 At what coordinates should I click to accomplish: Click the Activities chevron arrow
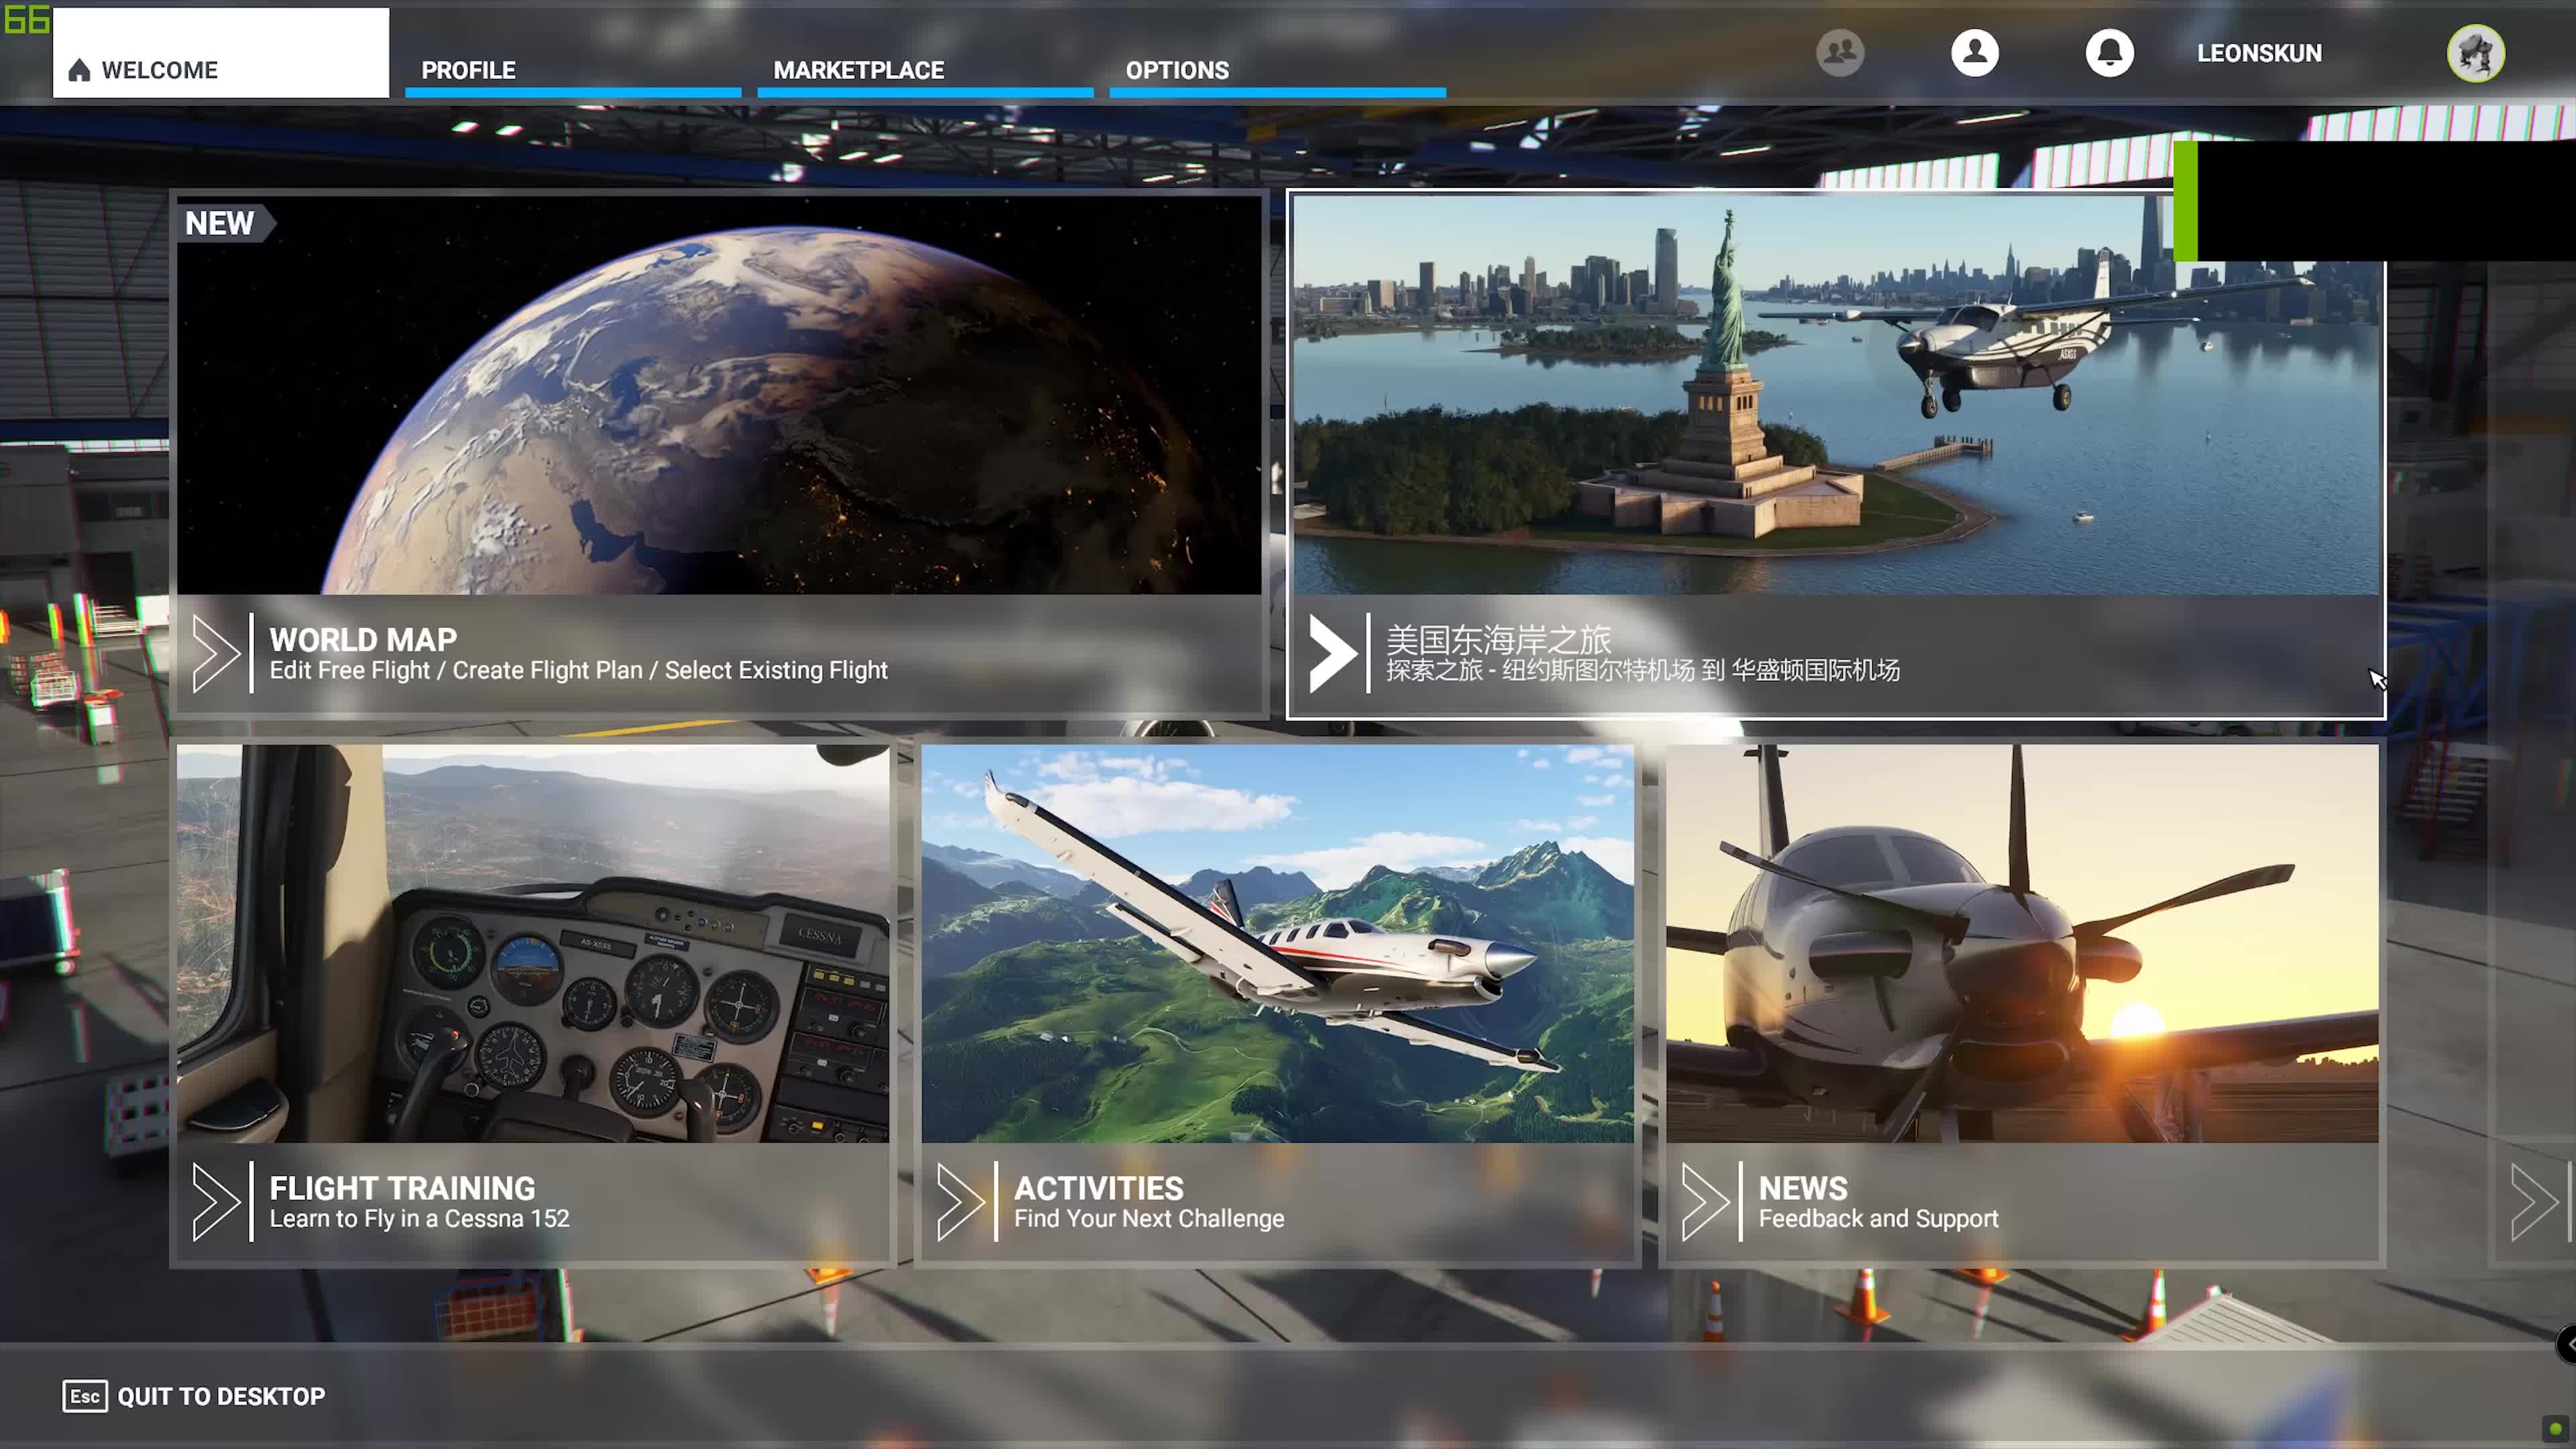click(961, 1201)
